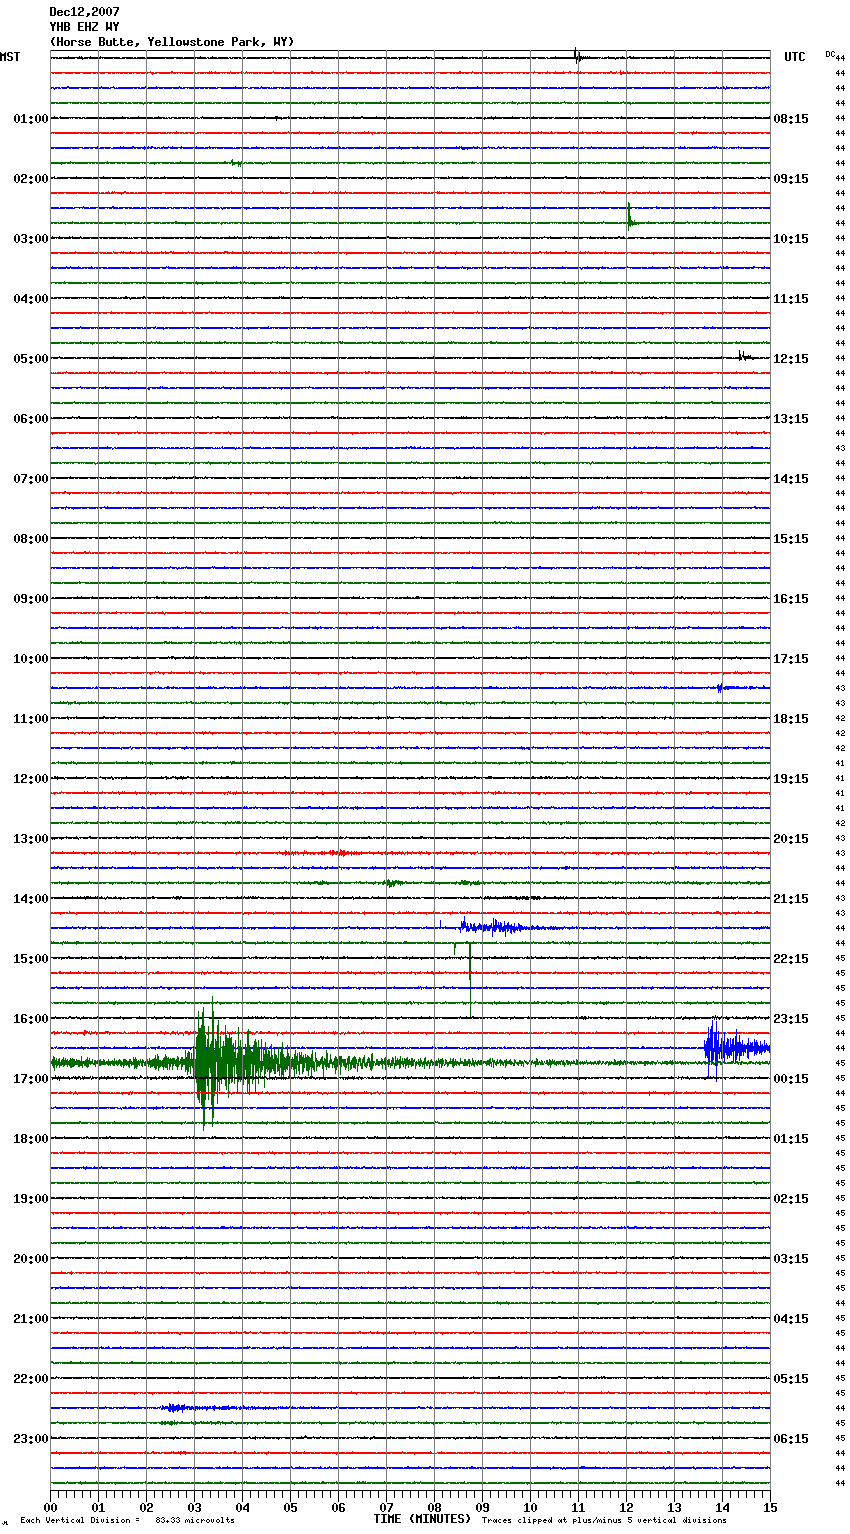Click the 06:15 UTC time label

tap(791, 1439)
